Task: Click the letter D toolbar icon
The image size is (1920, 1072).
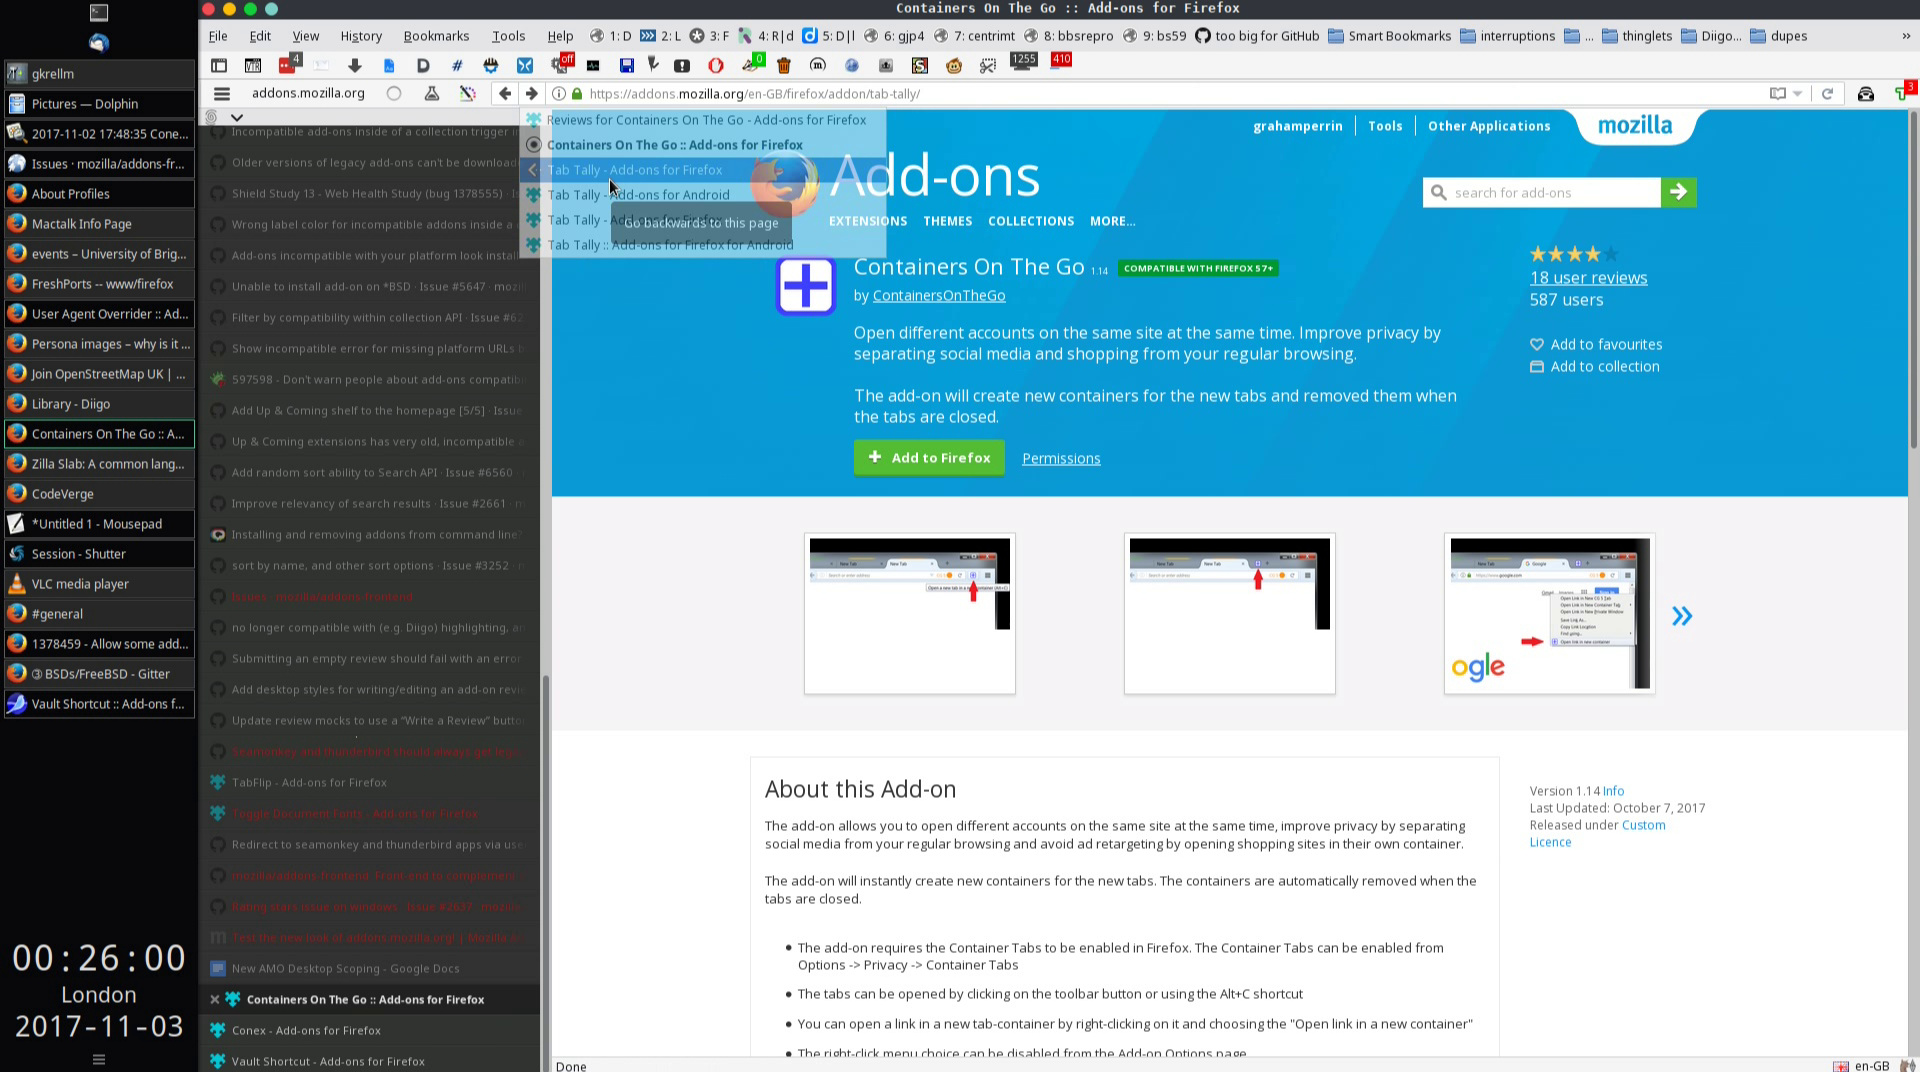Action: 423,66
